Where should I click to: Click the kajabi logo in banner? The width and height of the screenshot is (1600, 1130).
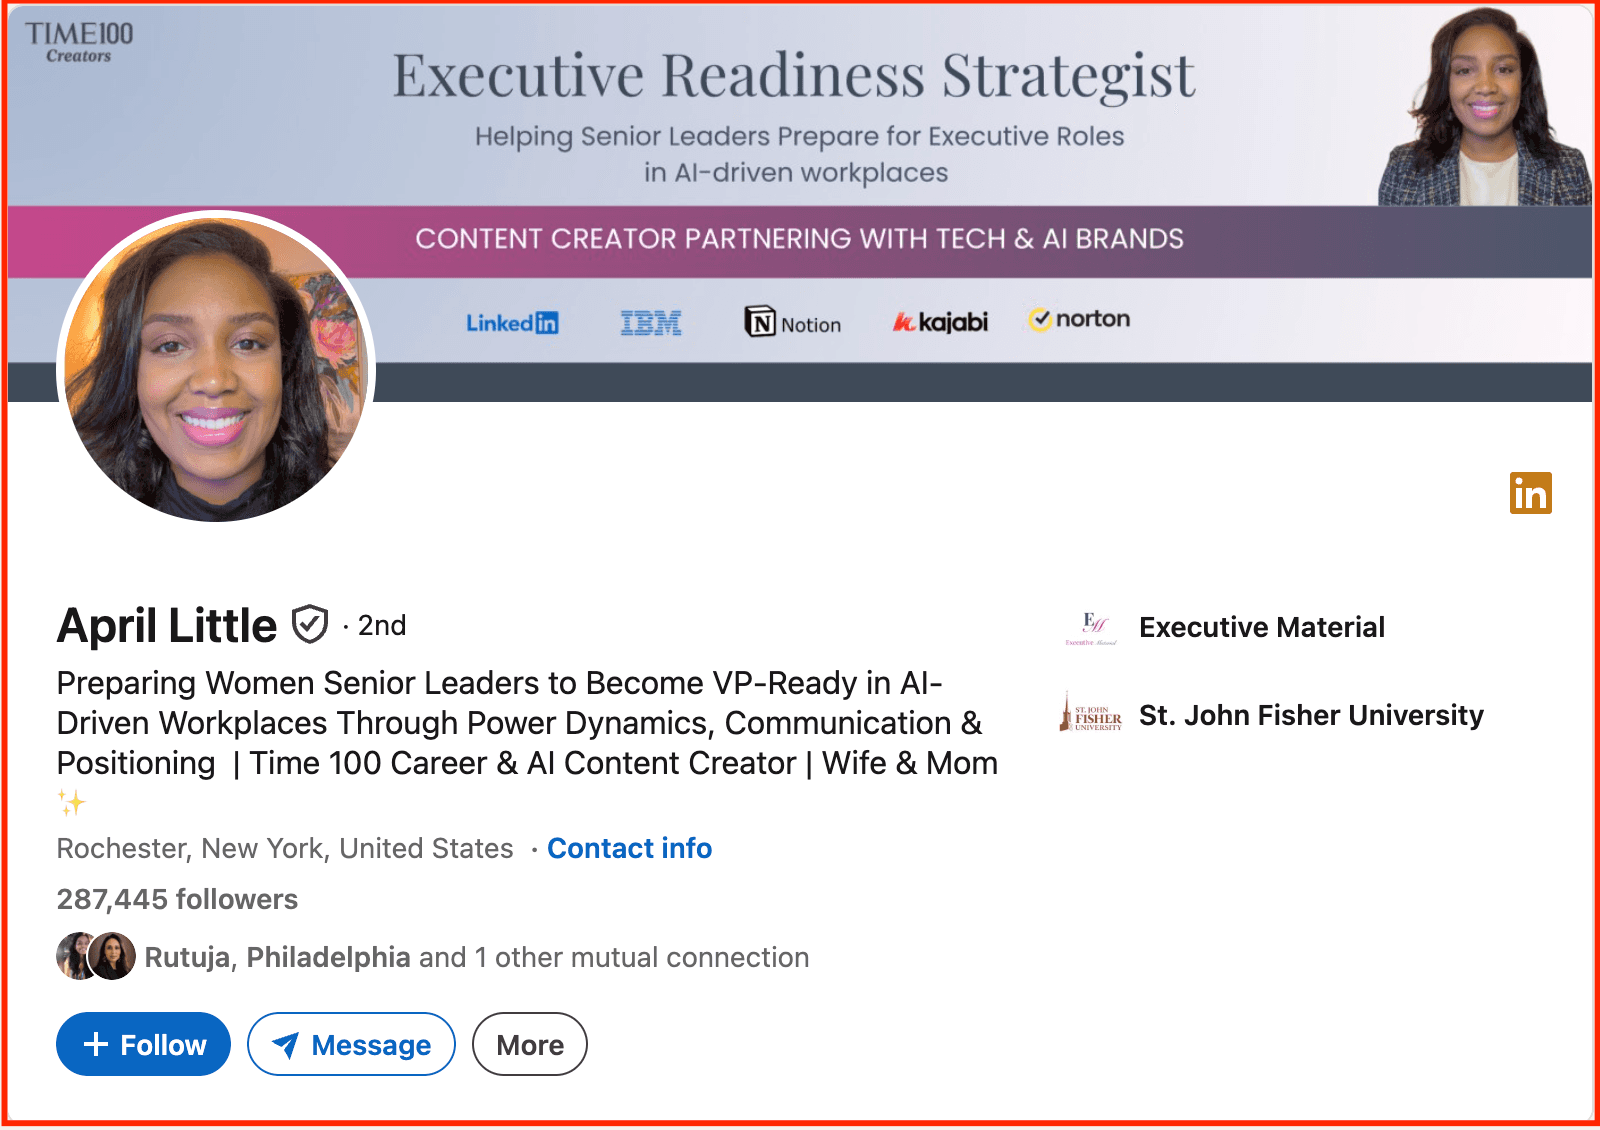[x=940, y=322]
